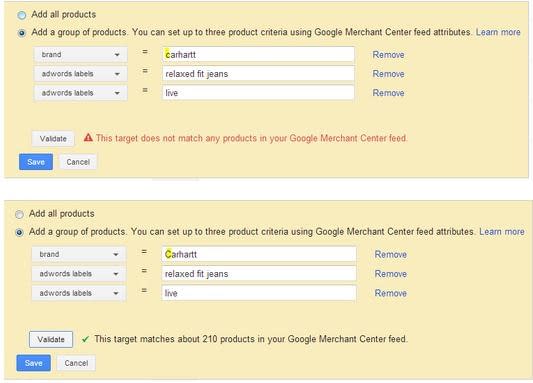Click 'relaxed fit jeans' input in upper panel

pyautogui.click(x=258, y=74)
